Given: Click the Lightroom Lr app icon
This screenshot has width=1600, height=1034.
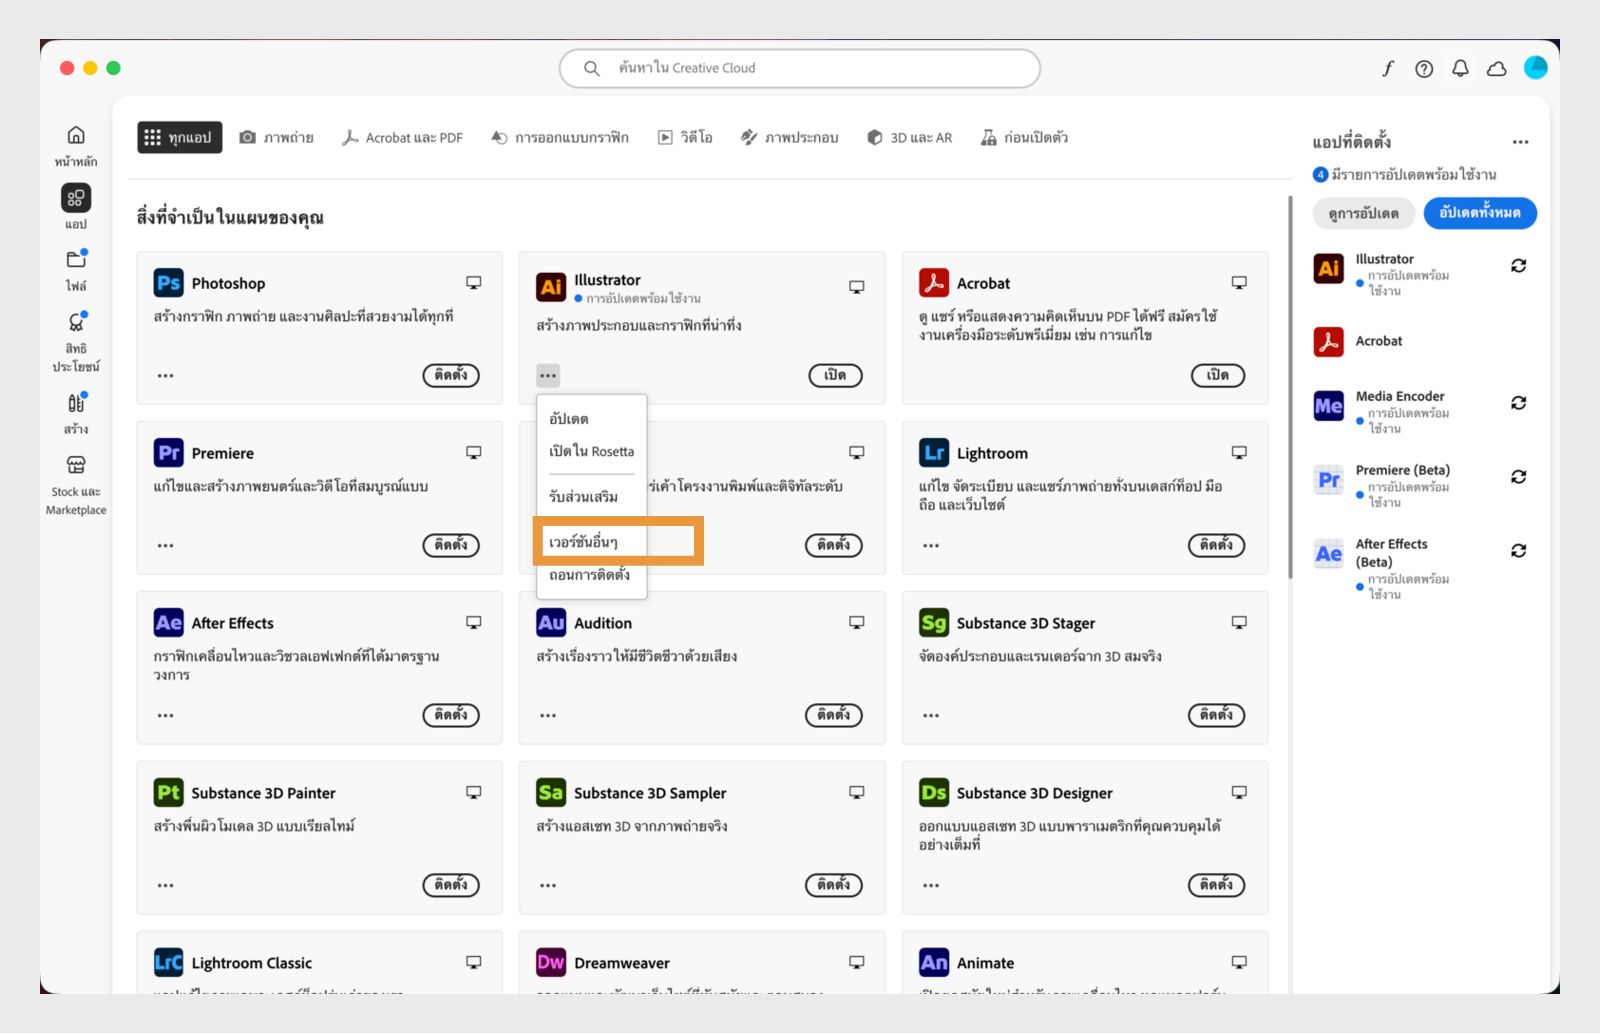Looking at the screenshot, I should coord(934,453).
